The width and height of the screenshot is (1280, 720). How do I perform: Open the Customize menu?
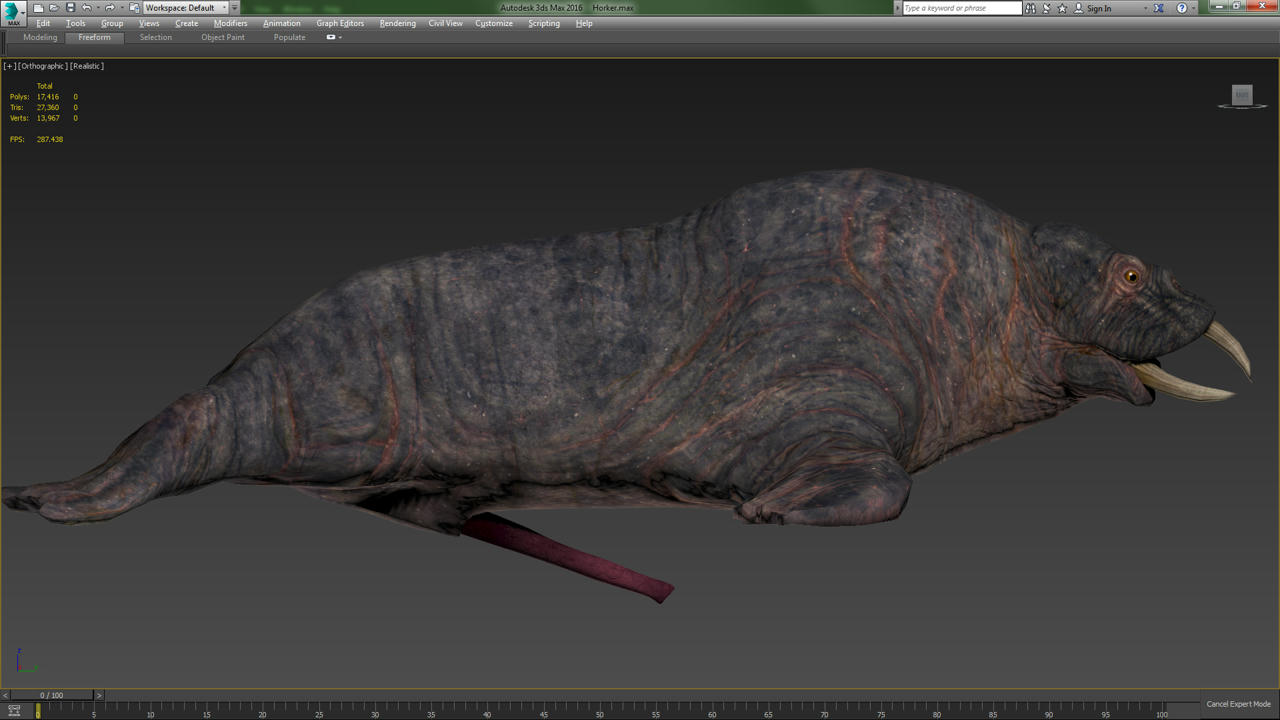tap(494, 23)
